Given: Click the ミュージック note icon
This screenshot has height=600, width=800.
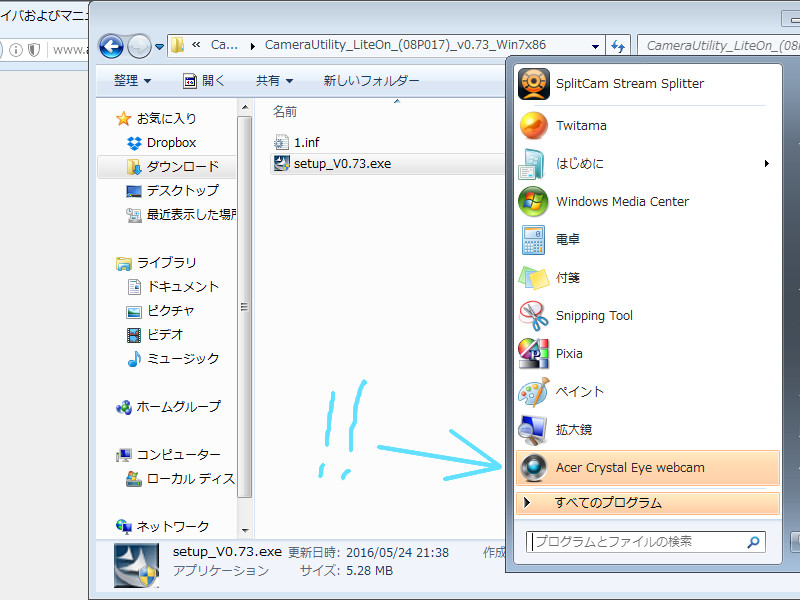Looking at the screenshot, I should click(x=134, y=359).
